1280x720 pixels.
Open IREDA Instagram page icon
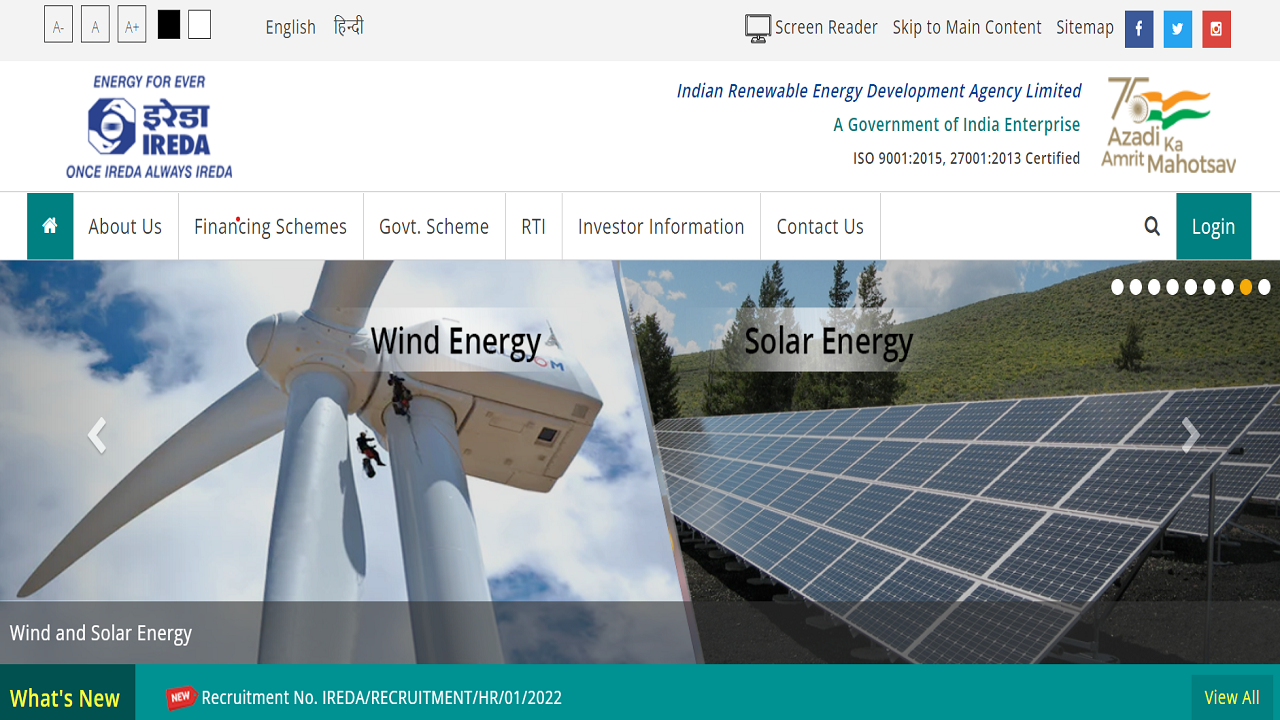coord(1216,29)
